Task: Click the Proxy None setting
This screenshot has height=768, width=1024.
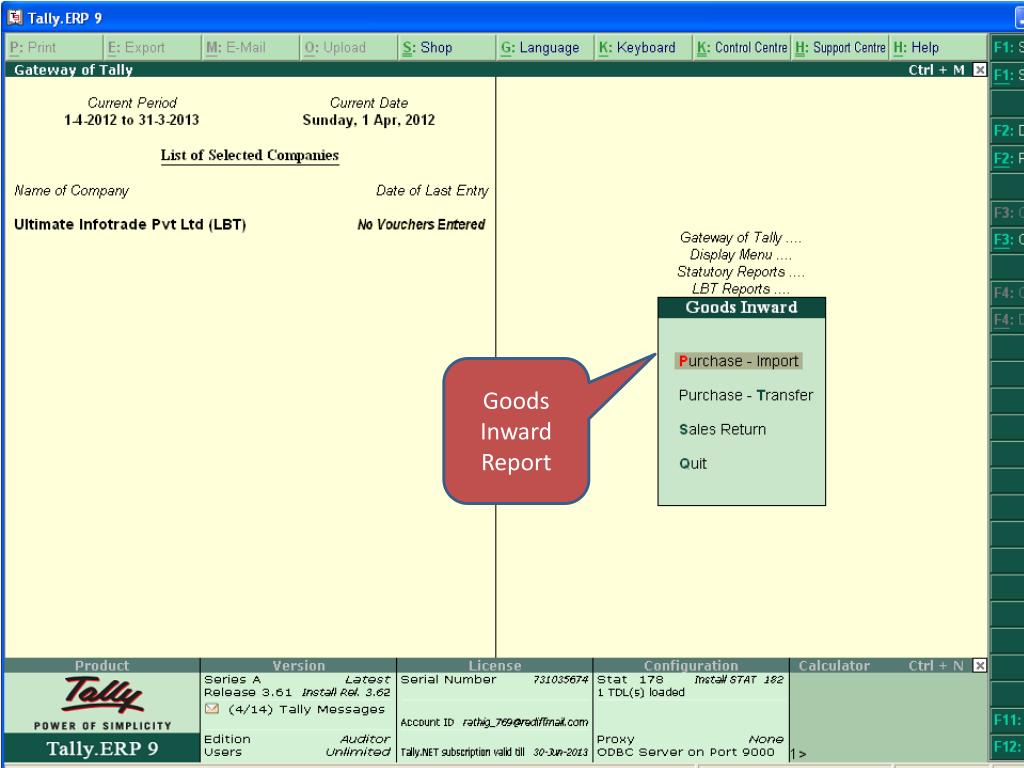Action: click(690, 739)
